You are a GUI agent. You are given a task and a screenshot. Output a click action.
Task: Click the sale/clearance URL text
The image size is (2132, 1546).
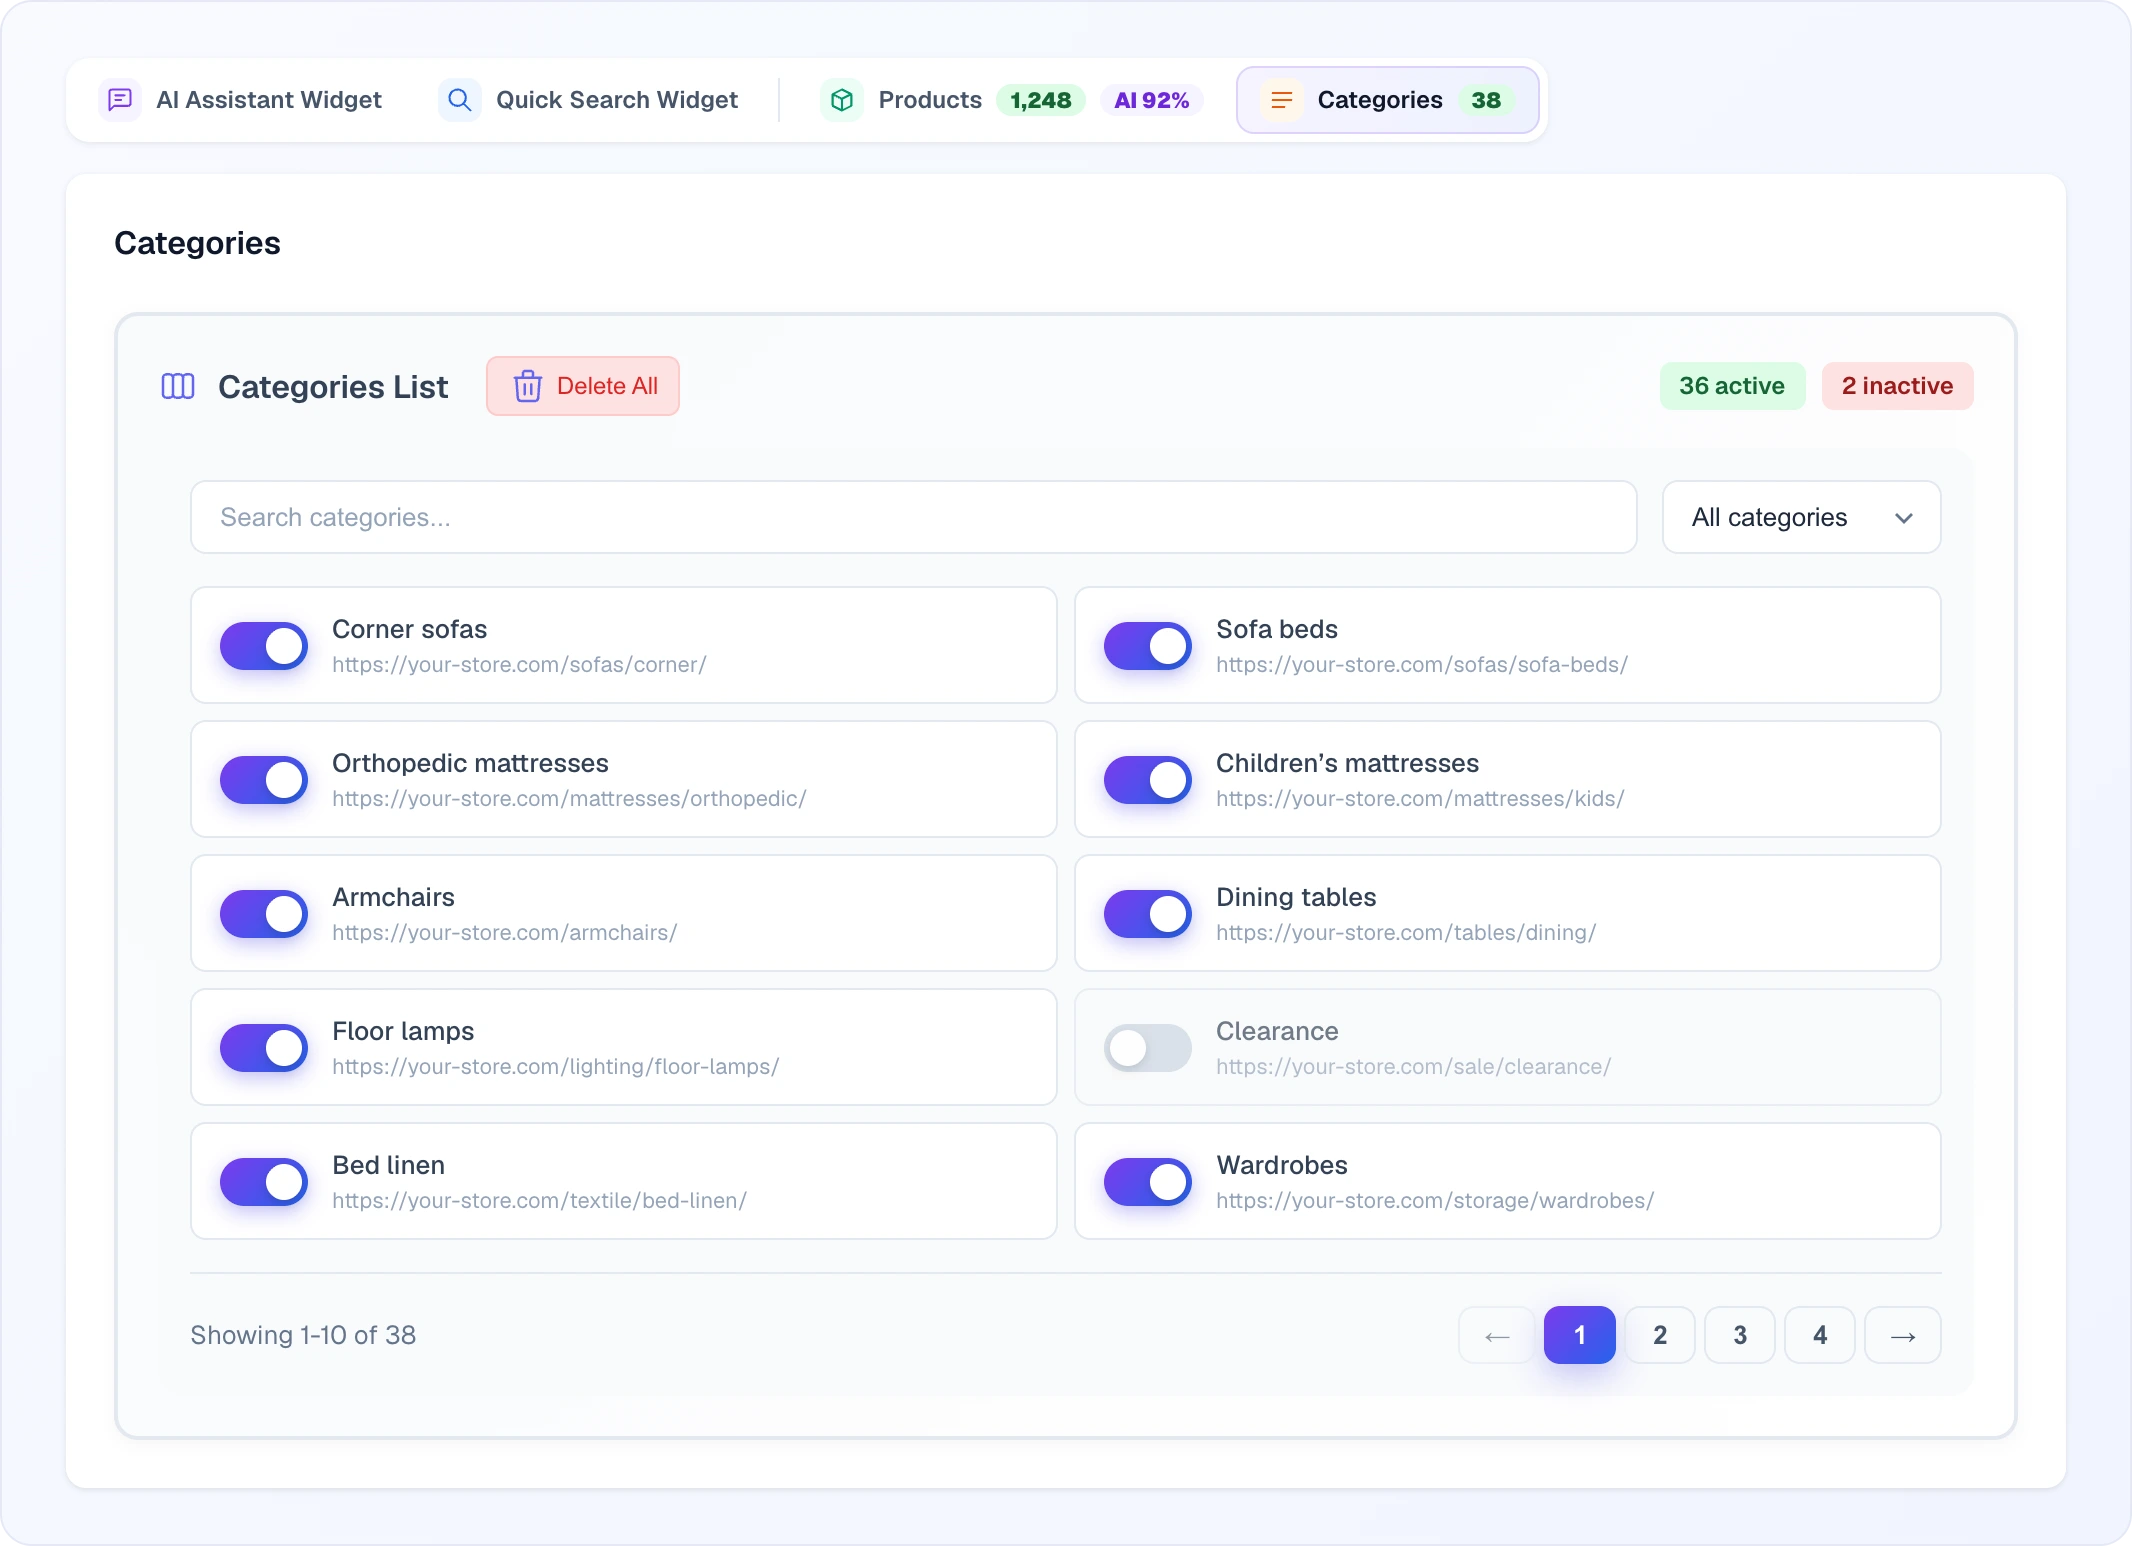[1413, 1067]
